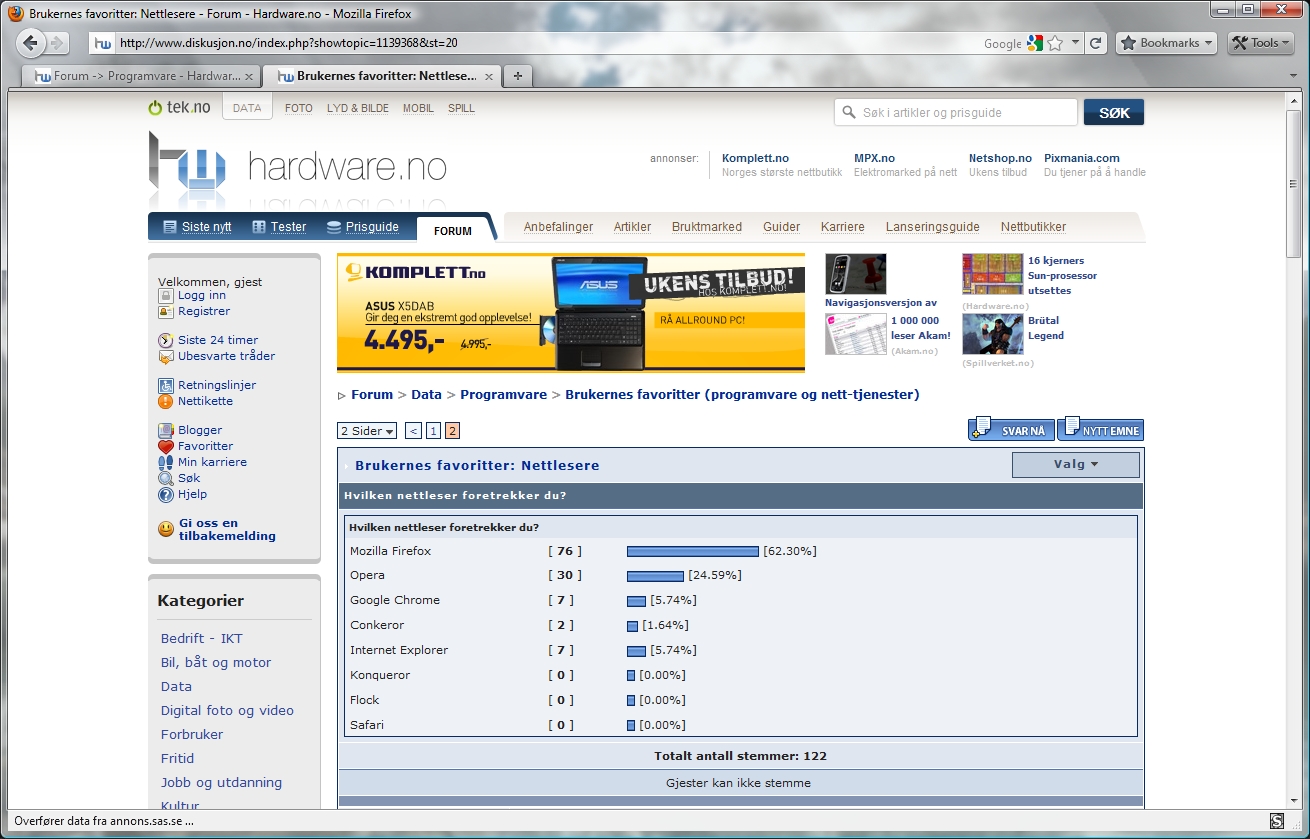Open the Siste nytt tab
The width and height of the screenshot is (1310, 839).
pyautogui.click(x=197, y=227)
